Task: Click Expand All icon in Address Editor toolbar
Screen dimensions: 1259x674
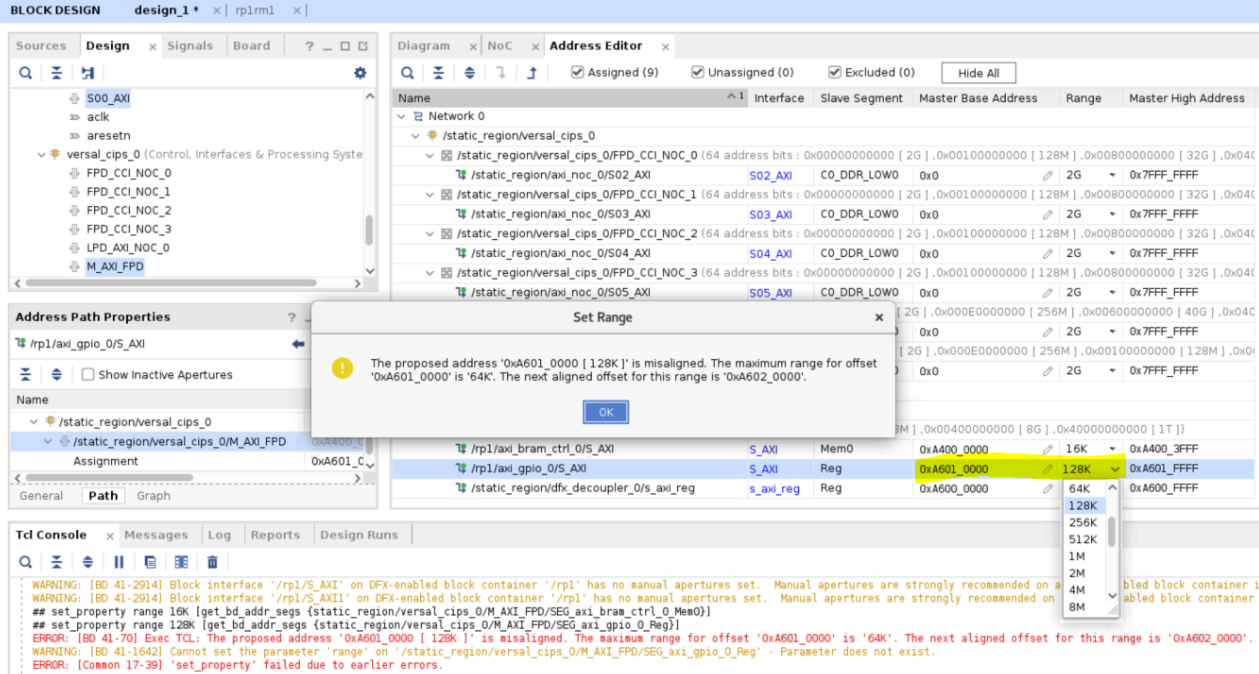Action: (470, 73)
